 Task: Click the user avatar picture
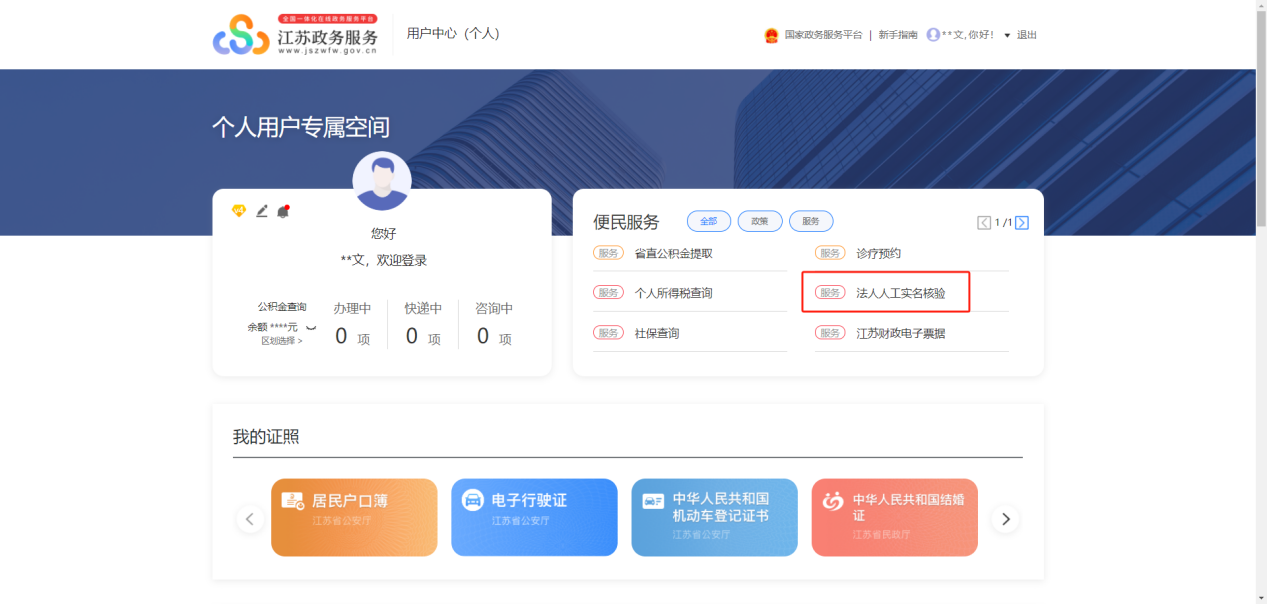[x=382, y=181]
